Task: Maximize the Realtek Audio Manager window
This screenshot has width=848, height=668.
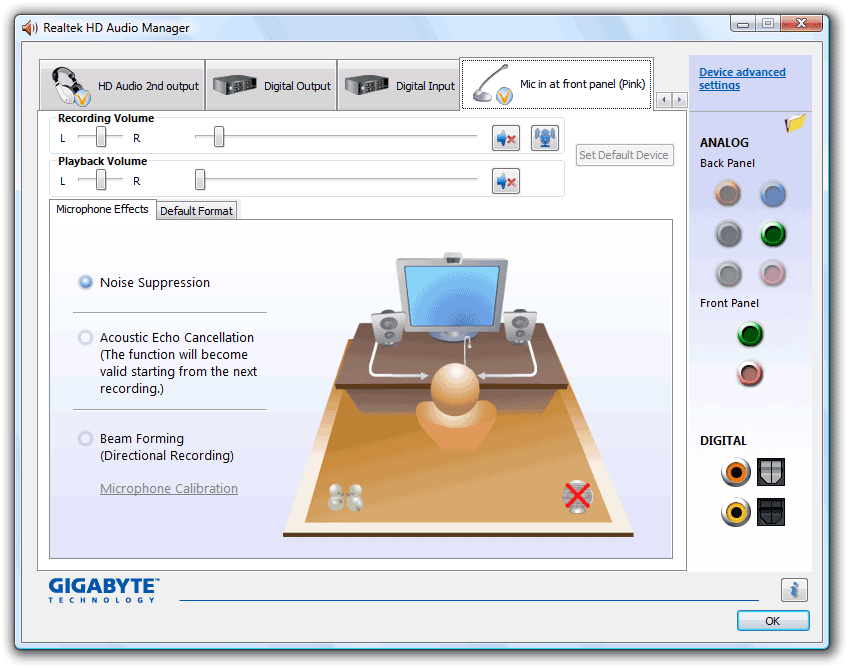Action: (768, 23)
